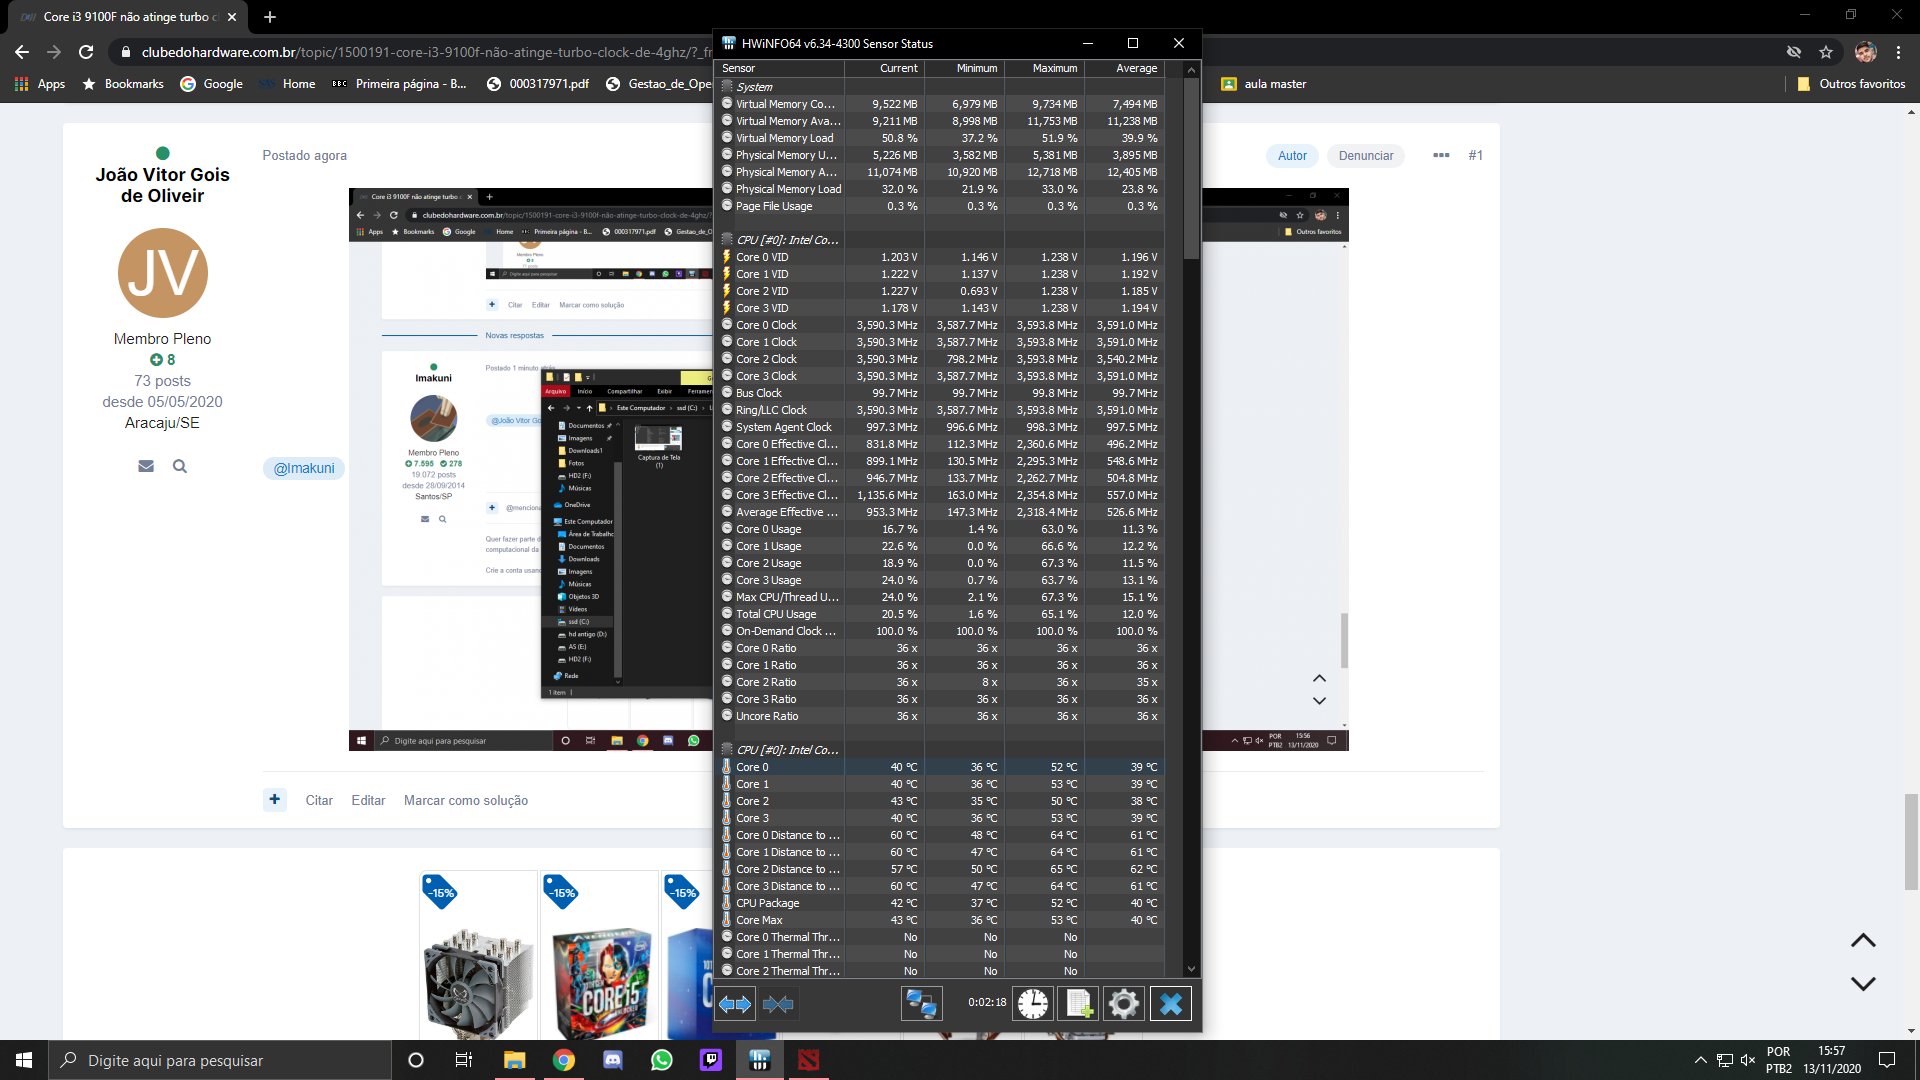
Task: Open WhatsApp from the taskbar
Action: coord(662,1060)
